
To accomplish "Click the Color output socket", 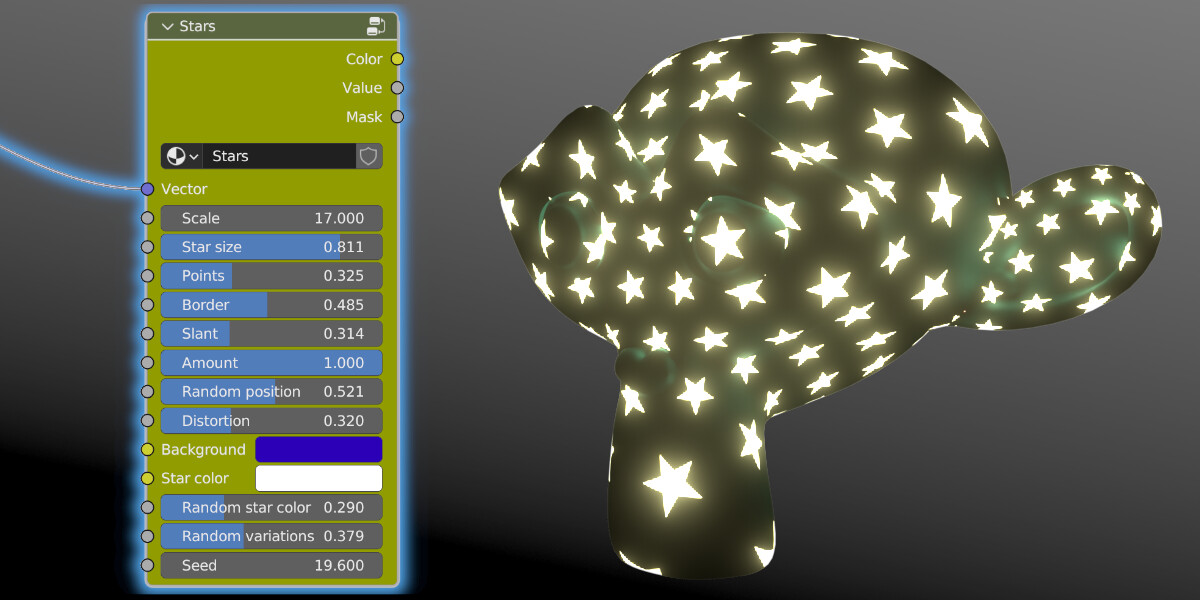I will (x=397, y=59).
